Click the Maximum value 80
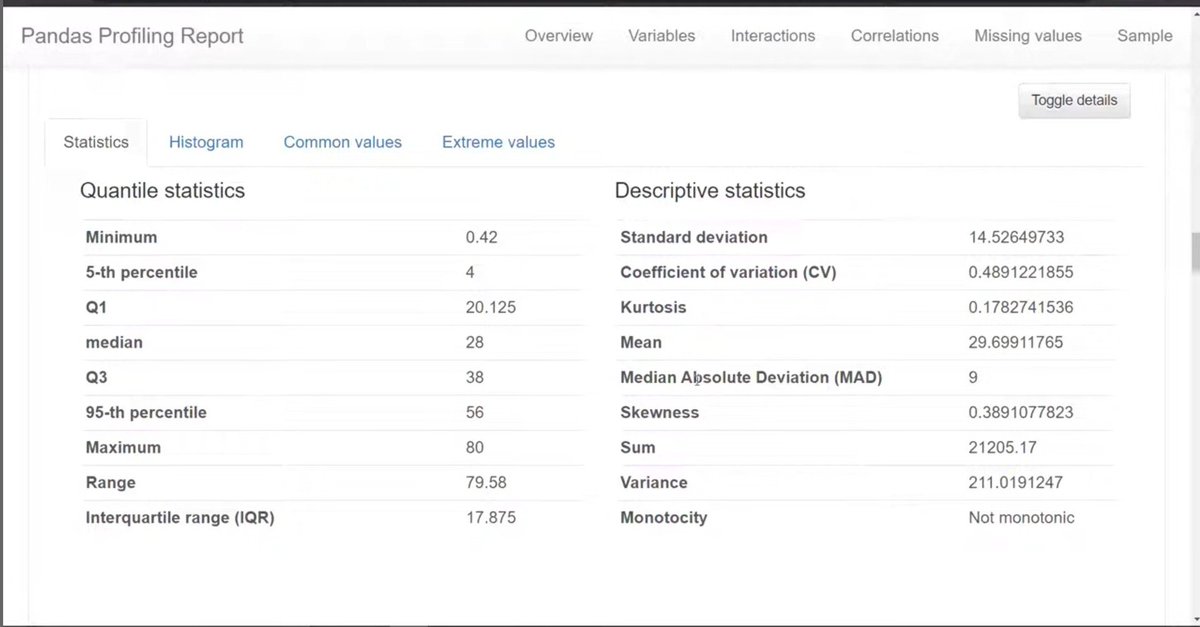 [474, 447]
